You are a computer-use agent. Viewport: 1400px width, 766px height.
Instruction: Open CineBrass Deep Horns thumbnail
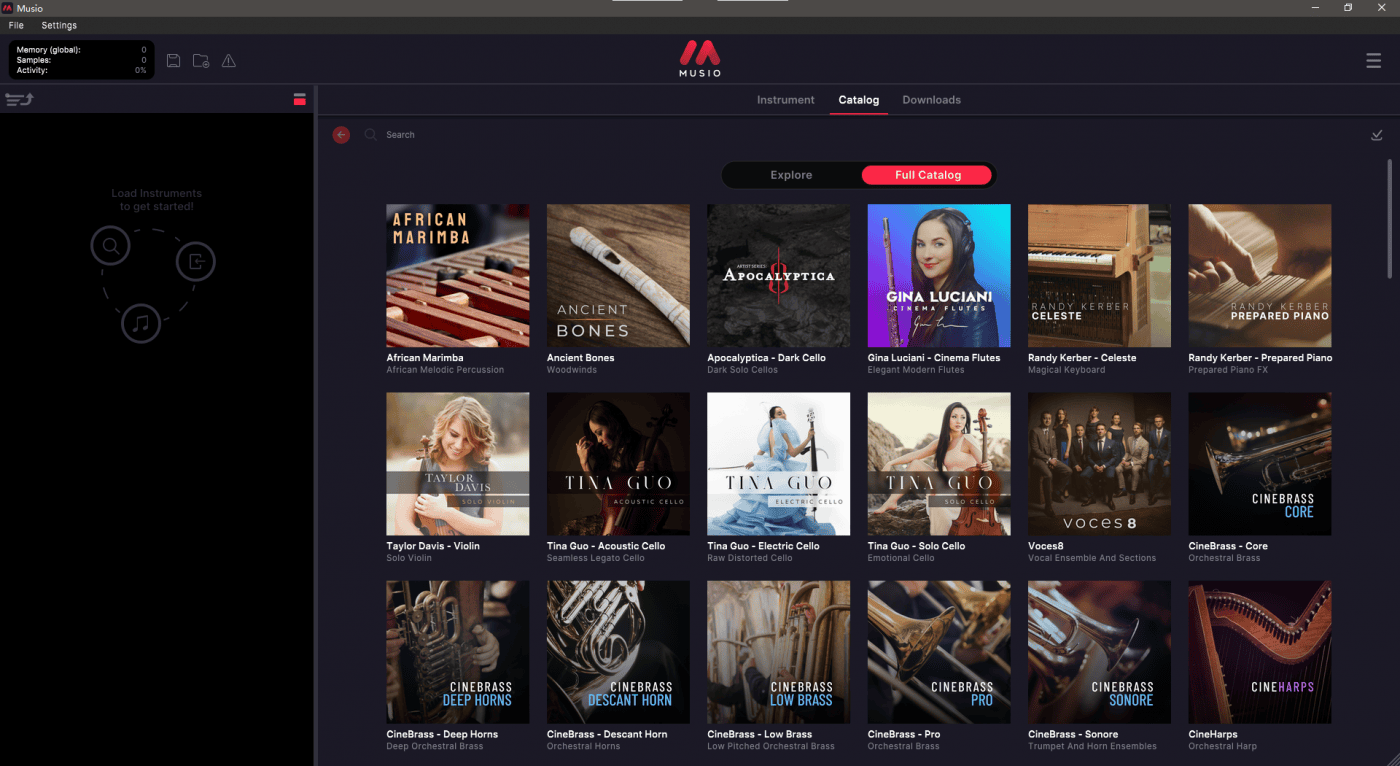pyautogui.click(x=458, y=652)
